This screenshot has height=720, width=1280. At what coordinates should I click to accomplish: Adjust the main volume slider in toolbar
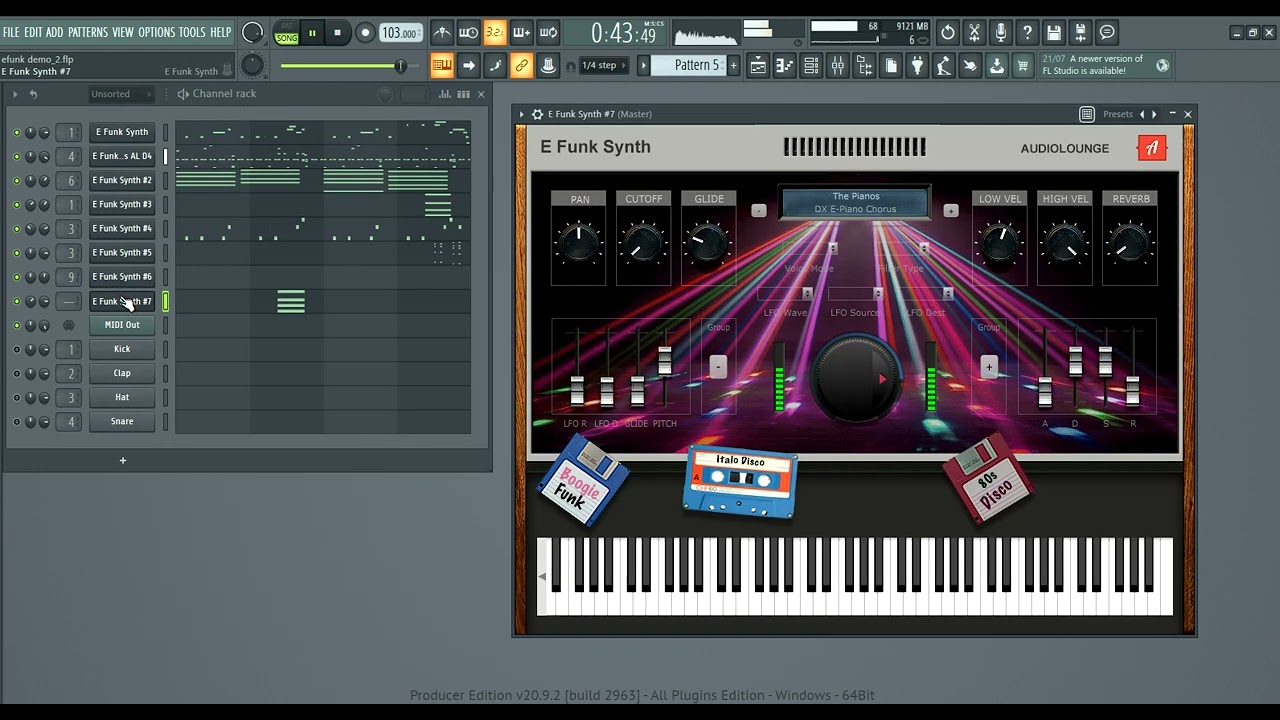(x=342, y=66)
